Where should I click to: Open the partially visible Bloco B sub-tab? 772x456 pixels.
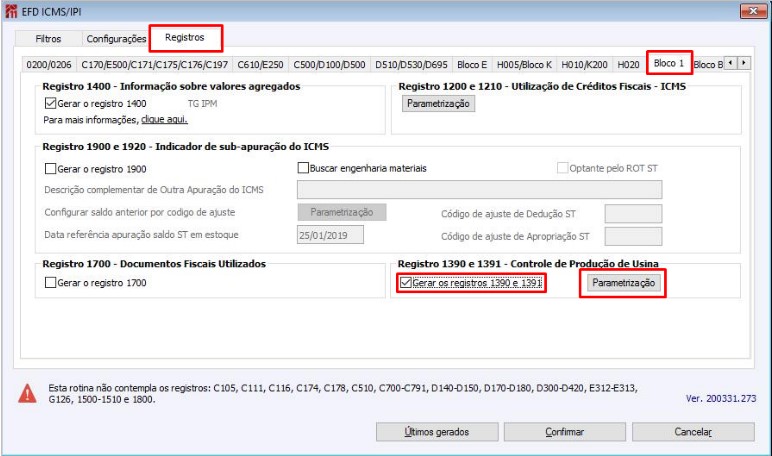pos(708,65)
